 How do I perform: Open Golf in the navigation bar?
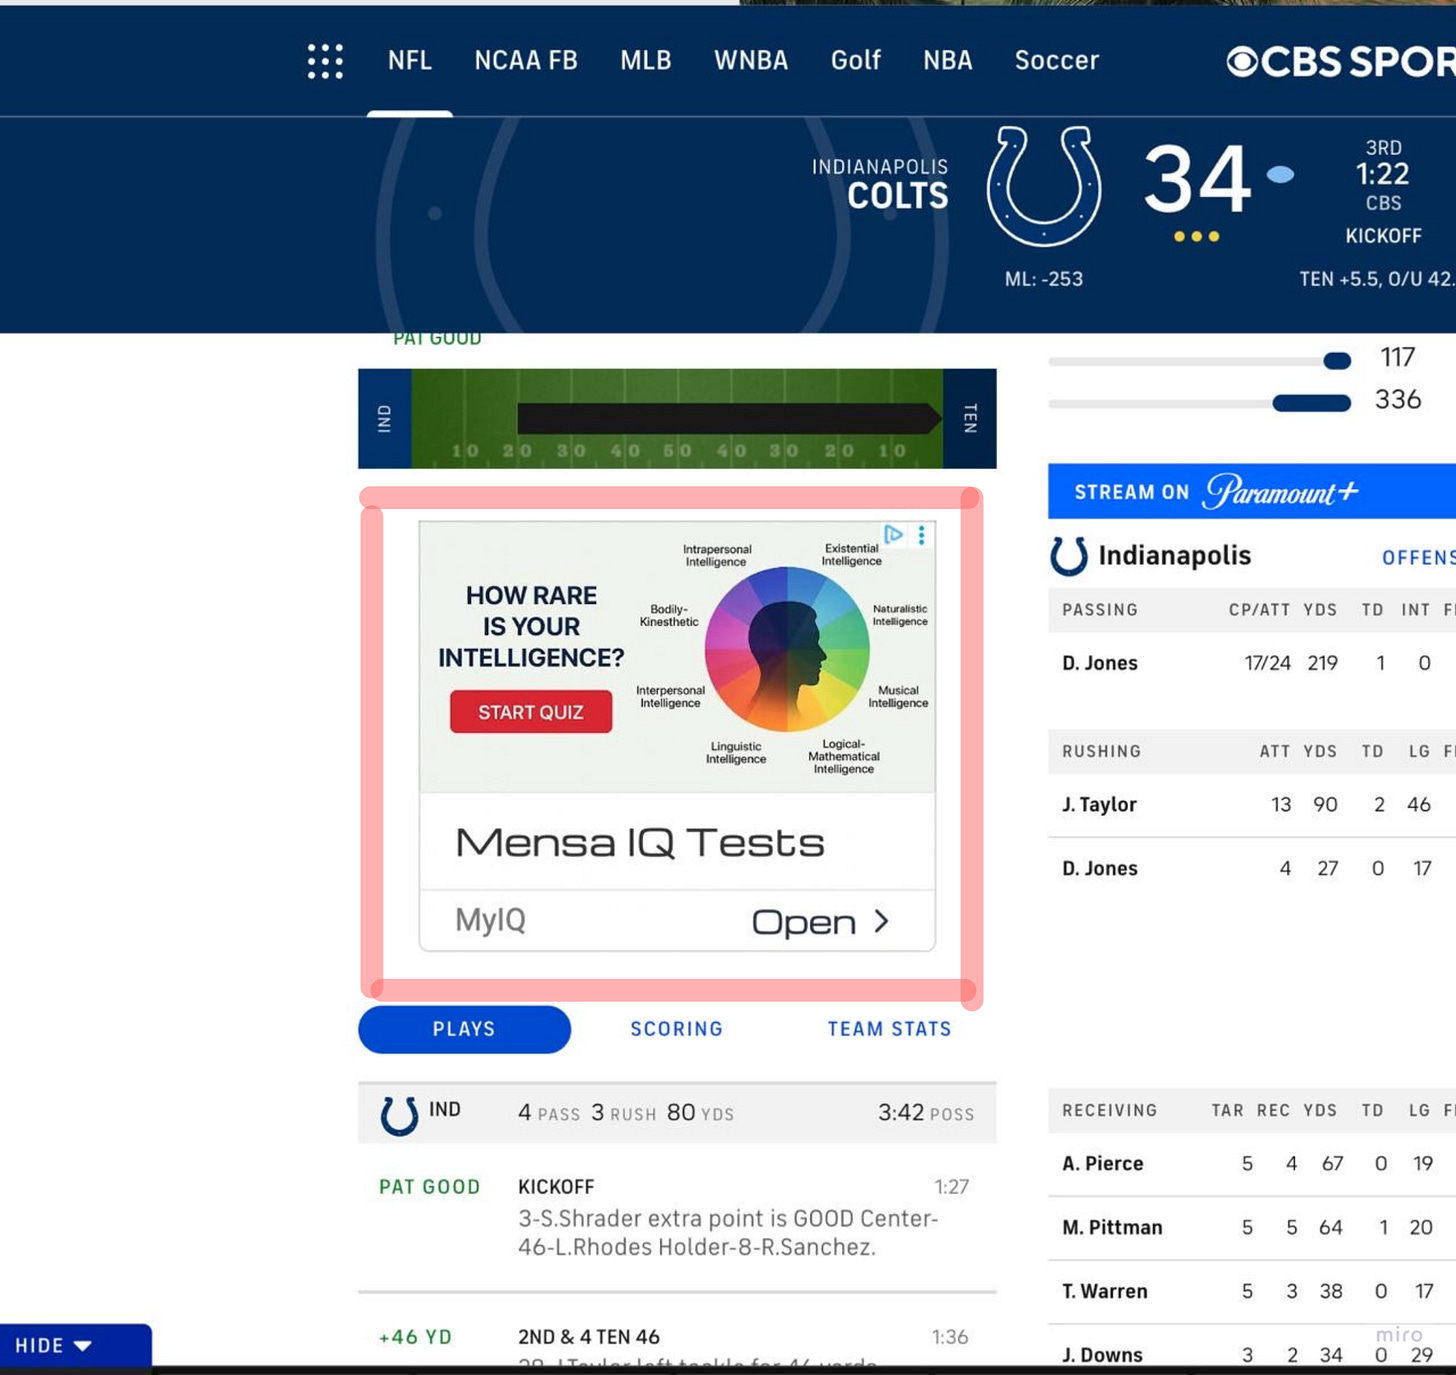pos(856,60)
